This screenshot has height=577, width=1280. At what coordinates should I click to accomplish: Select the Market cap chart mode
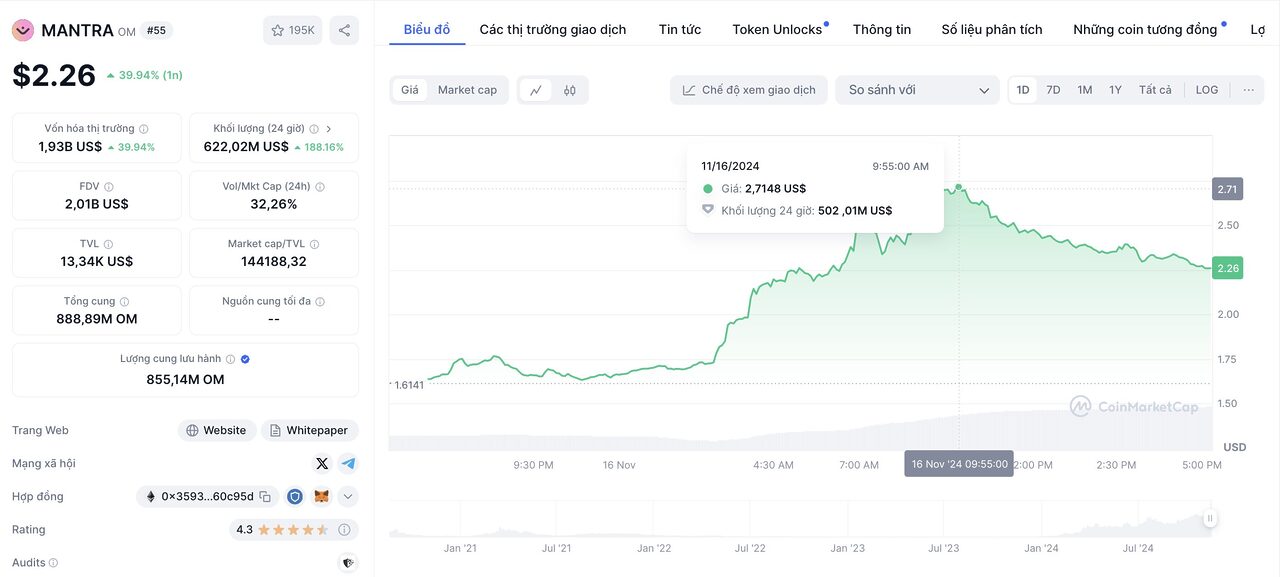point(467,90)
